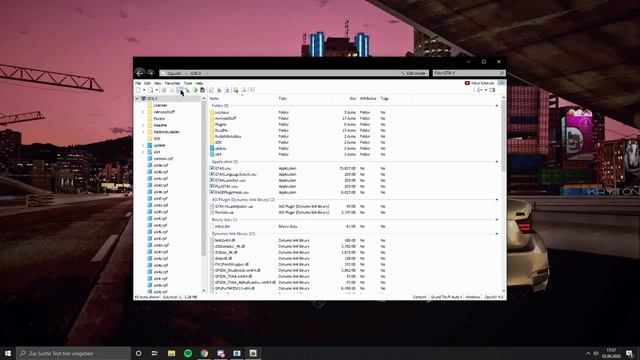The image size is (640, 360).
Task: Select index.bin in the file list
Action: [x=222, y=226]
